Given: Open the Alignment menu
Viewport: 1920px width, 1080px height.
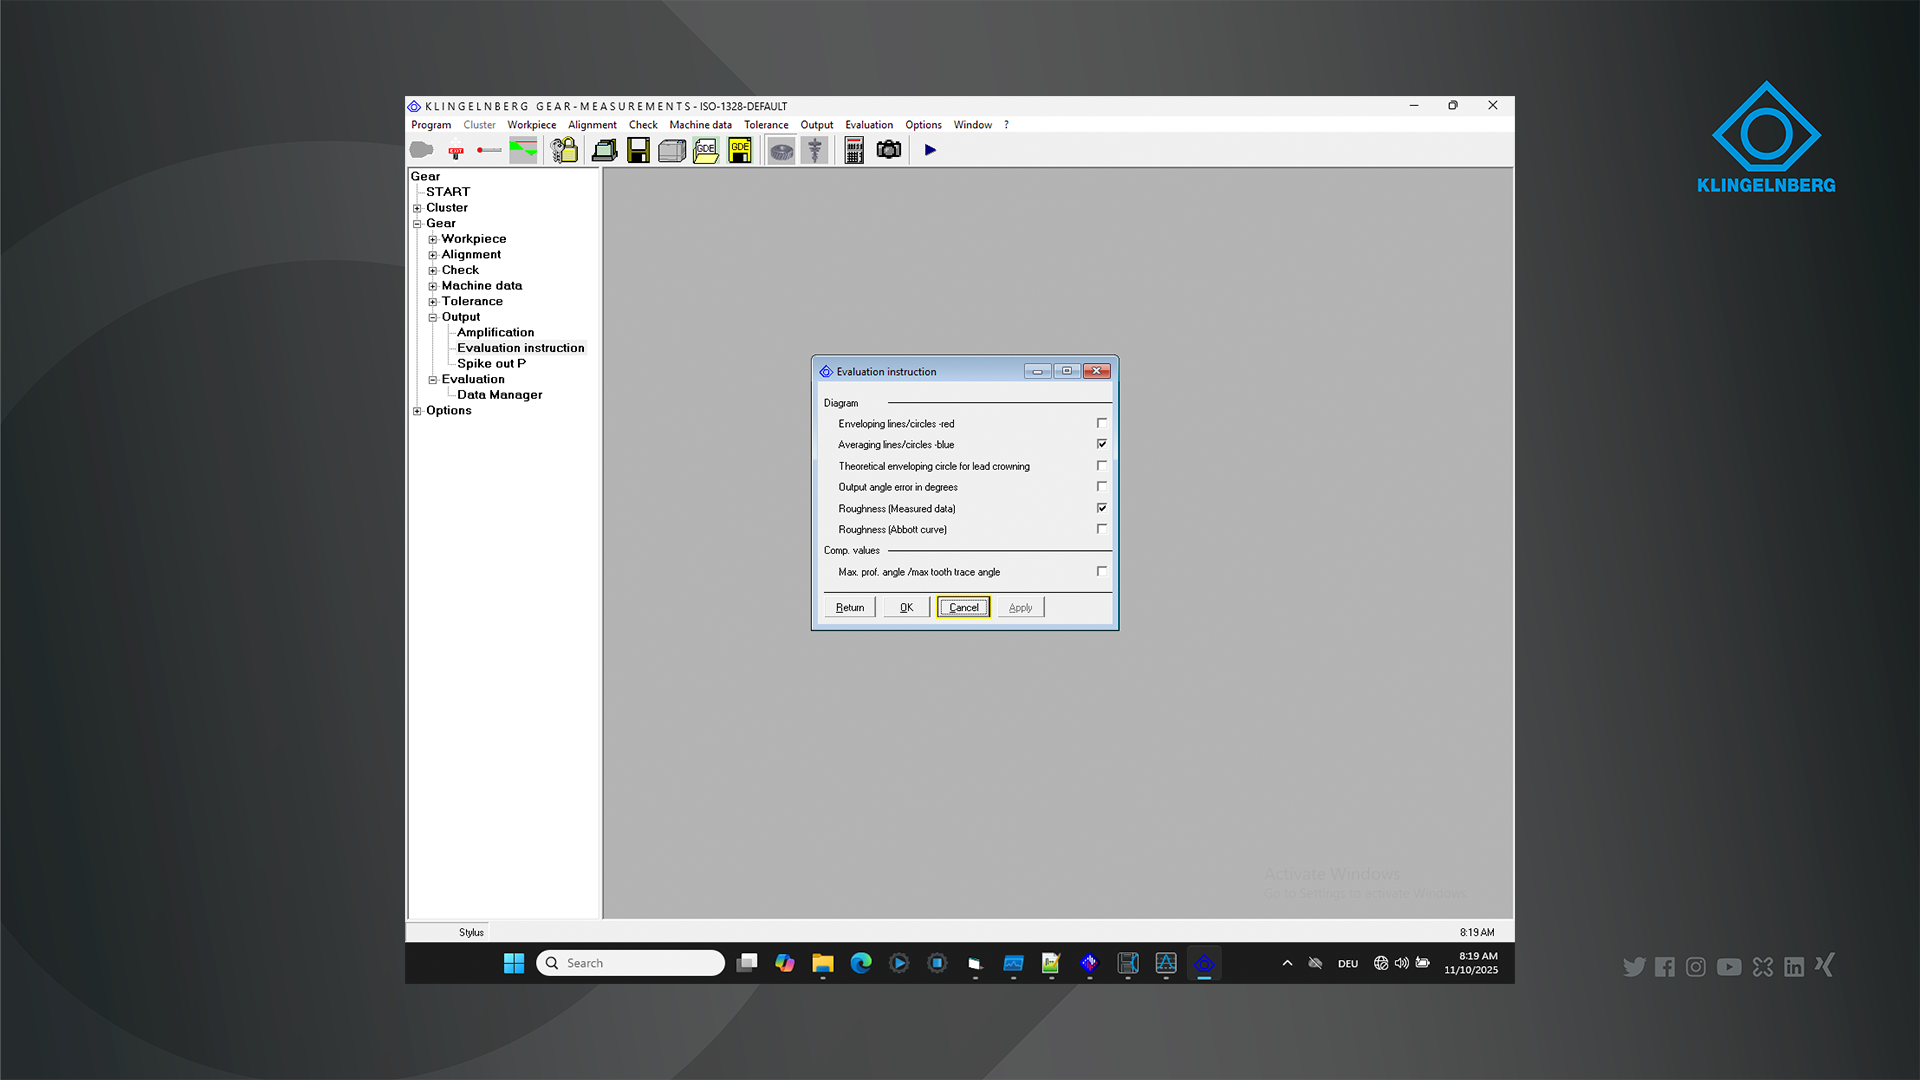Looking at the screenshot, I should pyautogui.click(x=592, y=125).
